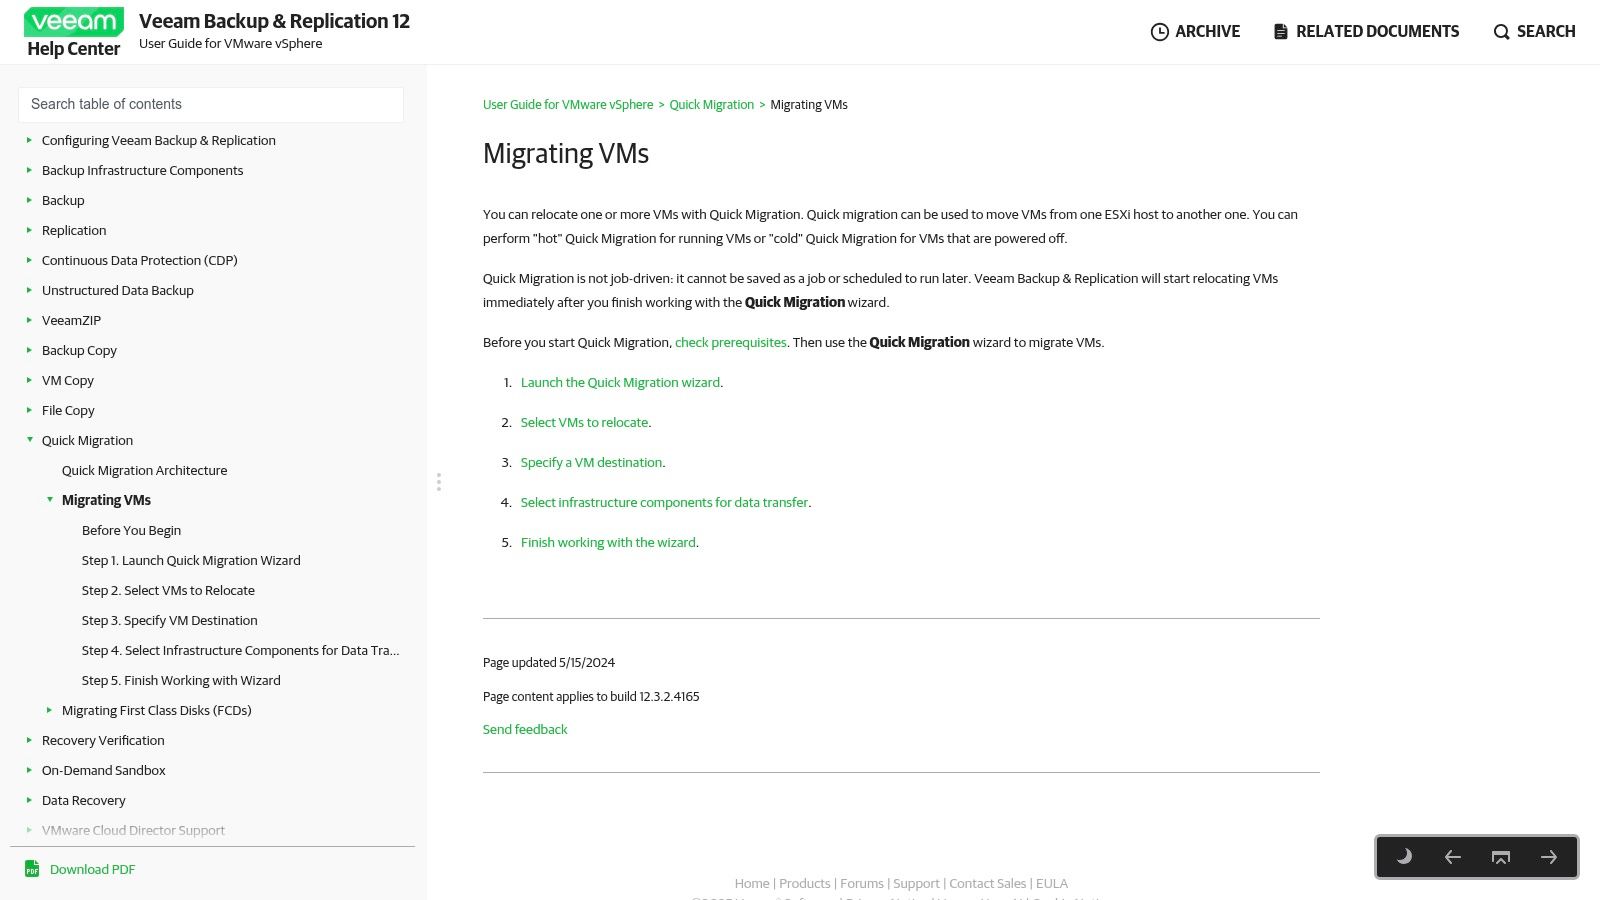This screenshot has width=1600, height=900.
Task: Click the Send feedback link
Action: click(525, 729)
